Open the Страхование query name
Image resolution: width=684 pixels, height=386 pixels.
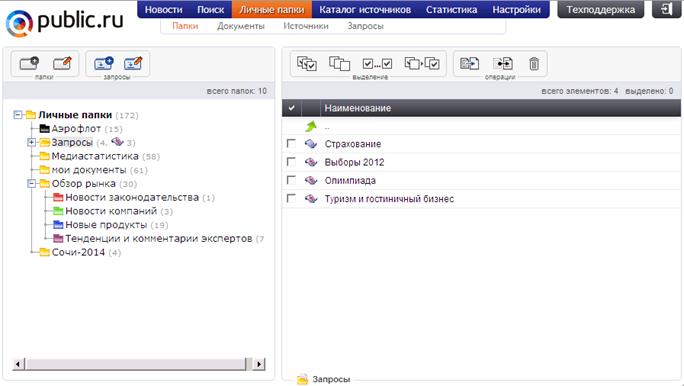[x=353, y=144]
